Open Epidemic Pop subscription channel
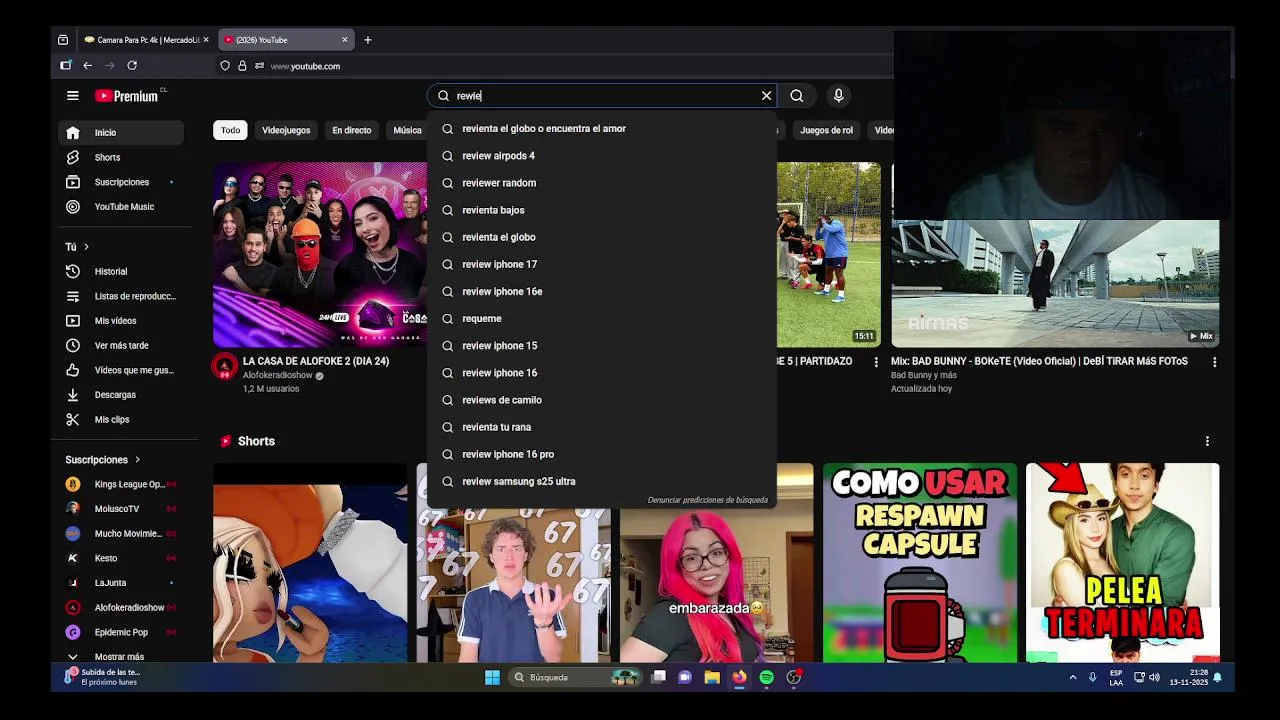The image size is (1280, 720). click(x=121, y=632)
